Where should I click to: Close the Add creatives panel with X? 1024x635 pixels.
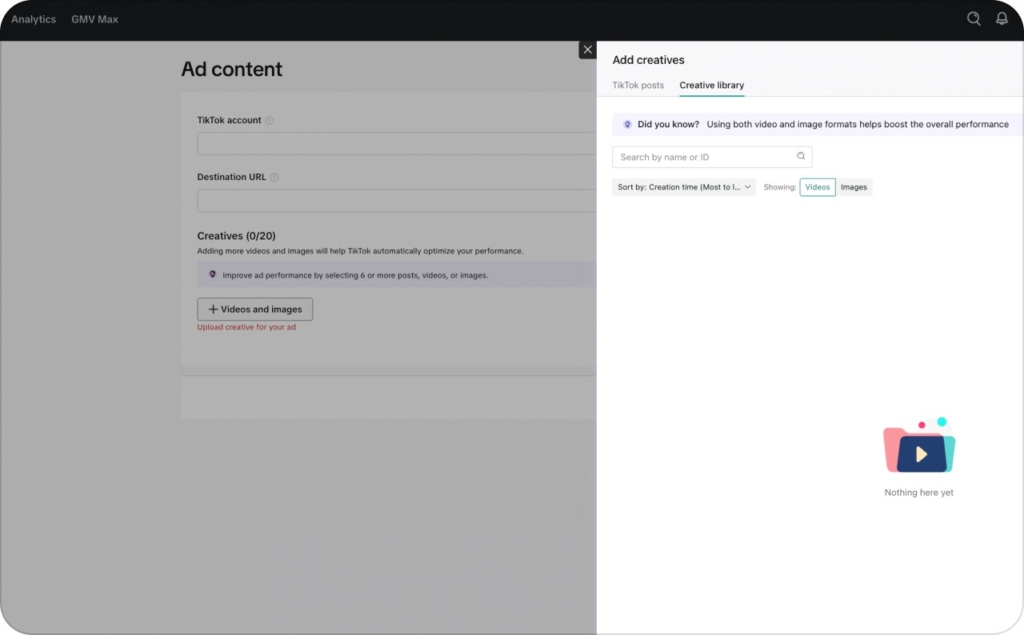588,50
